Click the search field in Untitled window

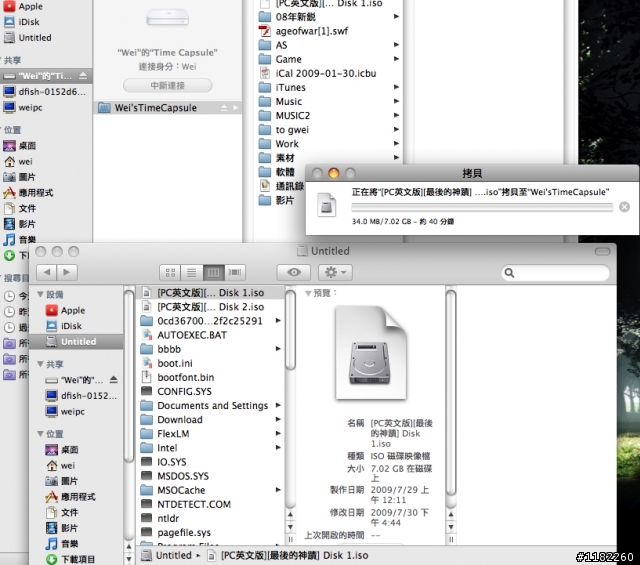pos(555,272)
